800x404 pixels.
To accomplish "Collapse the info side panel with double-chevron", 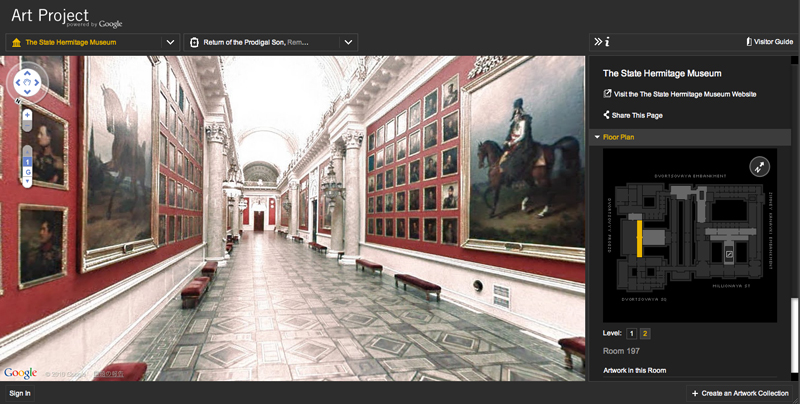I will (598, 42).
